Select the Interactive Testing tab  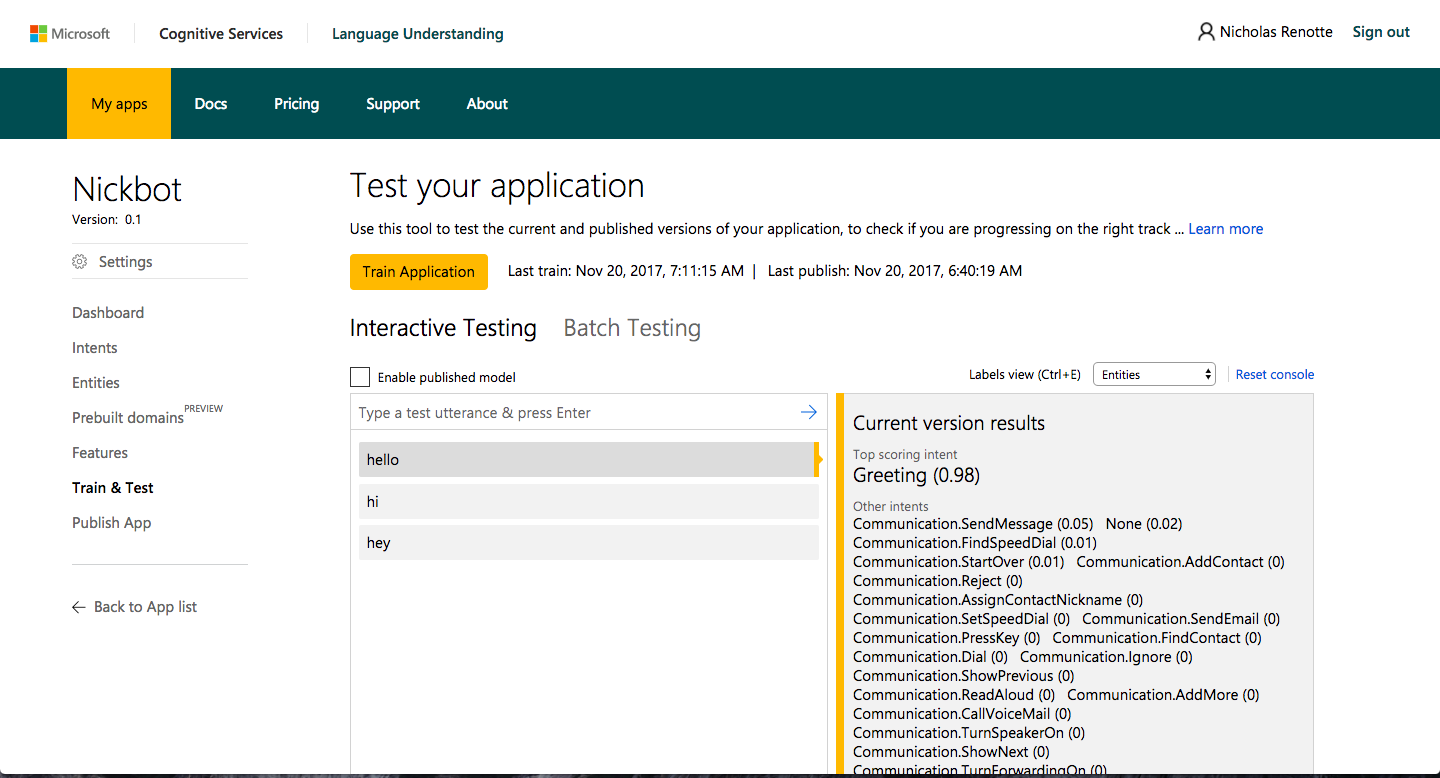443,328
